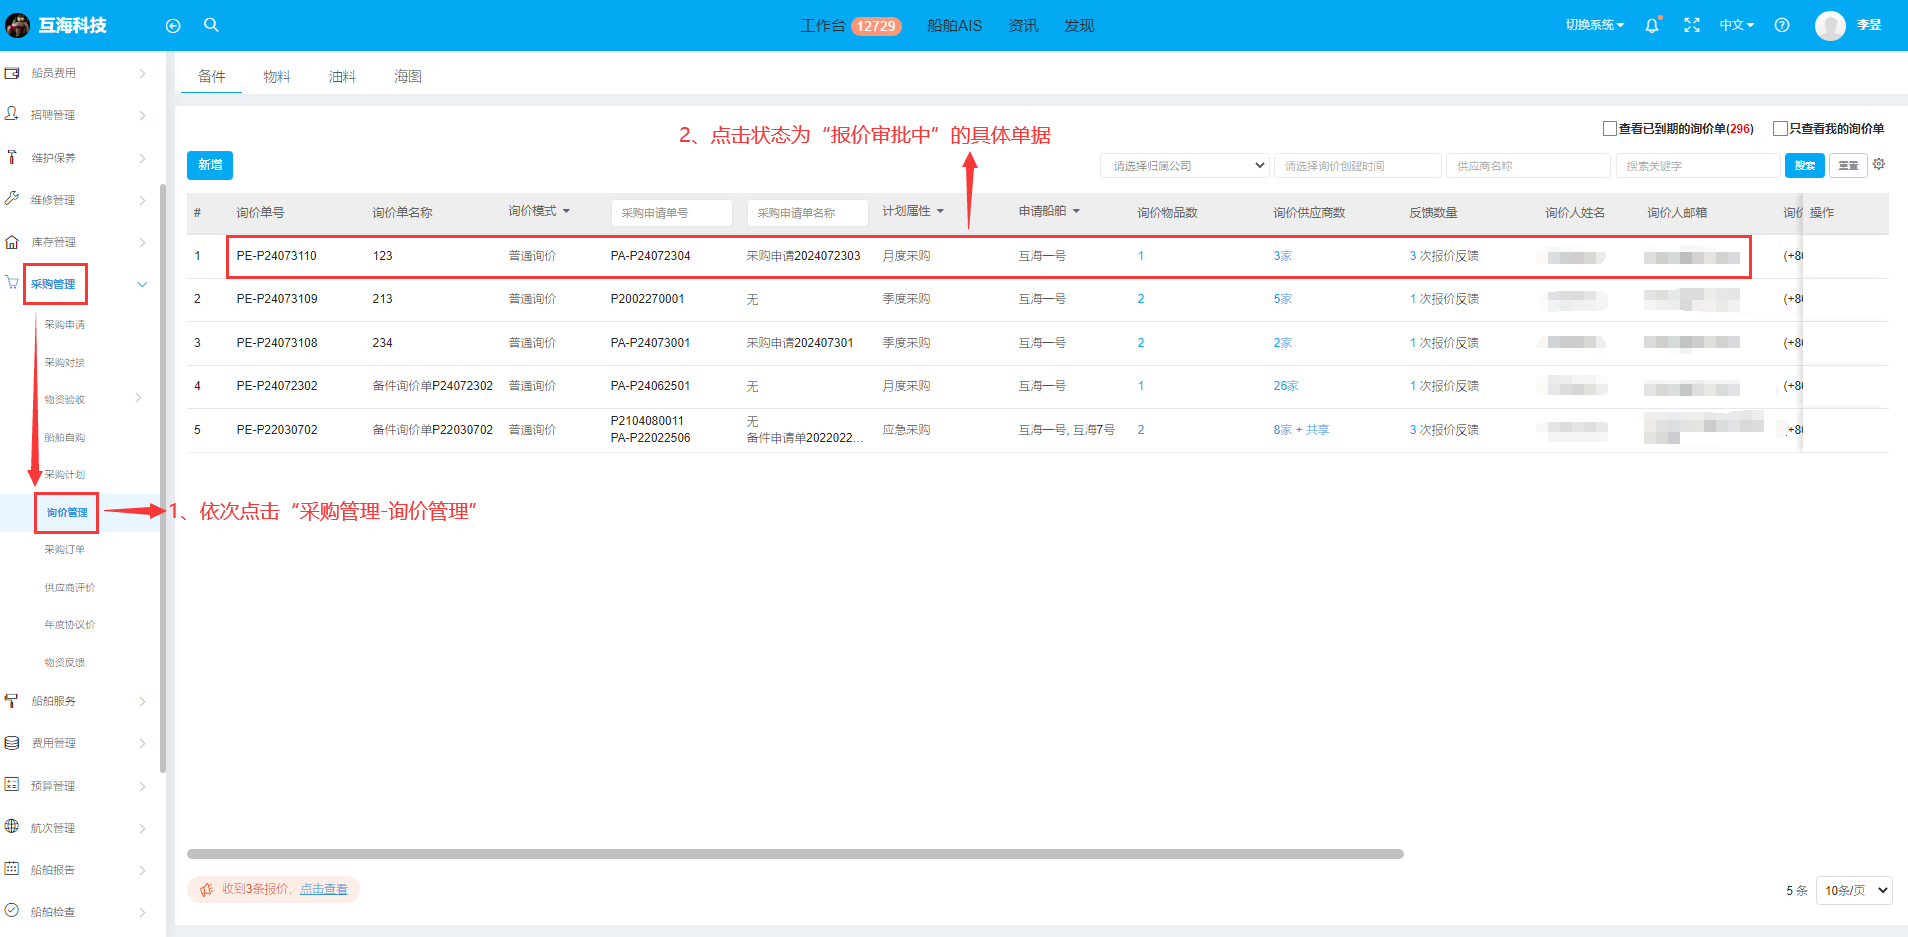The height and width of the screenshot is (937, 1908).
Task: Focus 搜索关键字 input field
Action: click(x=1698, y=166)
